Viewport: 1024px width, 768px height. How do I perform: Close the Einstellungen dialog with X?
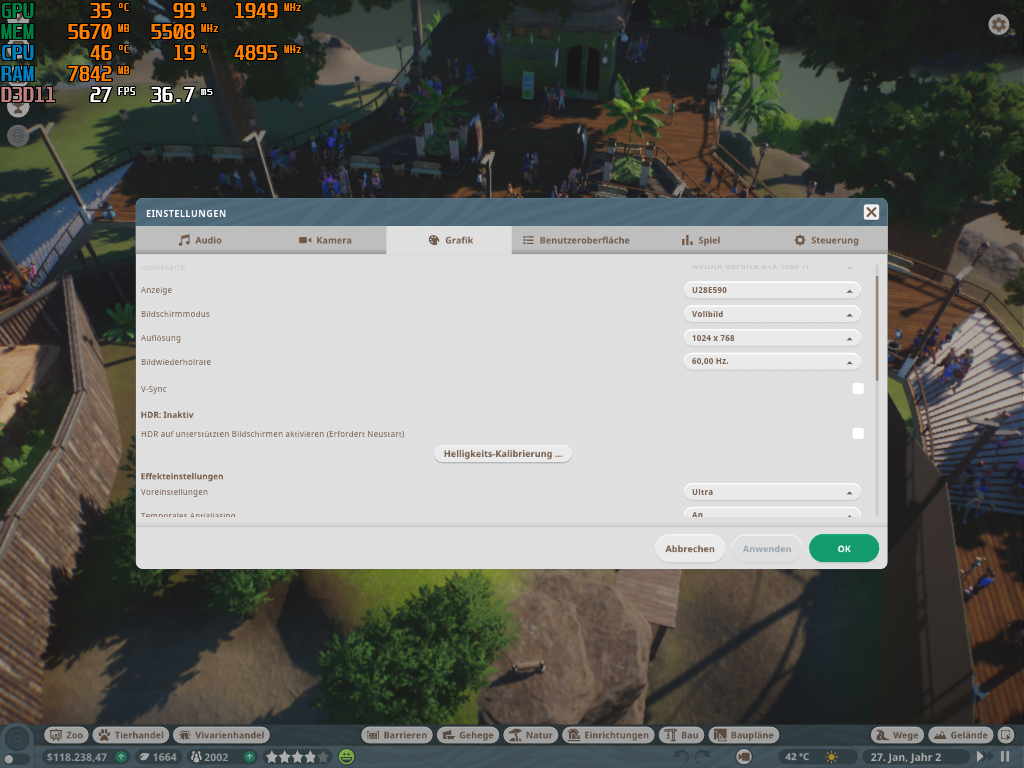871,212
